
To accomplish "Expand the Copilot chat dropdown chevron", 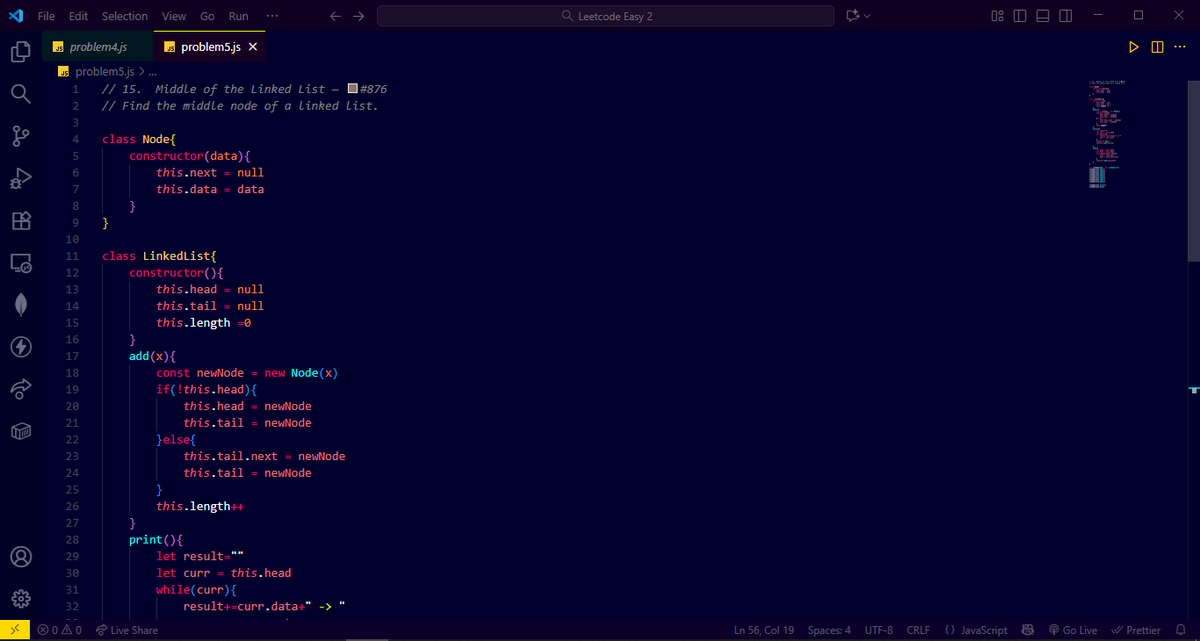I will 867,16.
